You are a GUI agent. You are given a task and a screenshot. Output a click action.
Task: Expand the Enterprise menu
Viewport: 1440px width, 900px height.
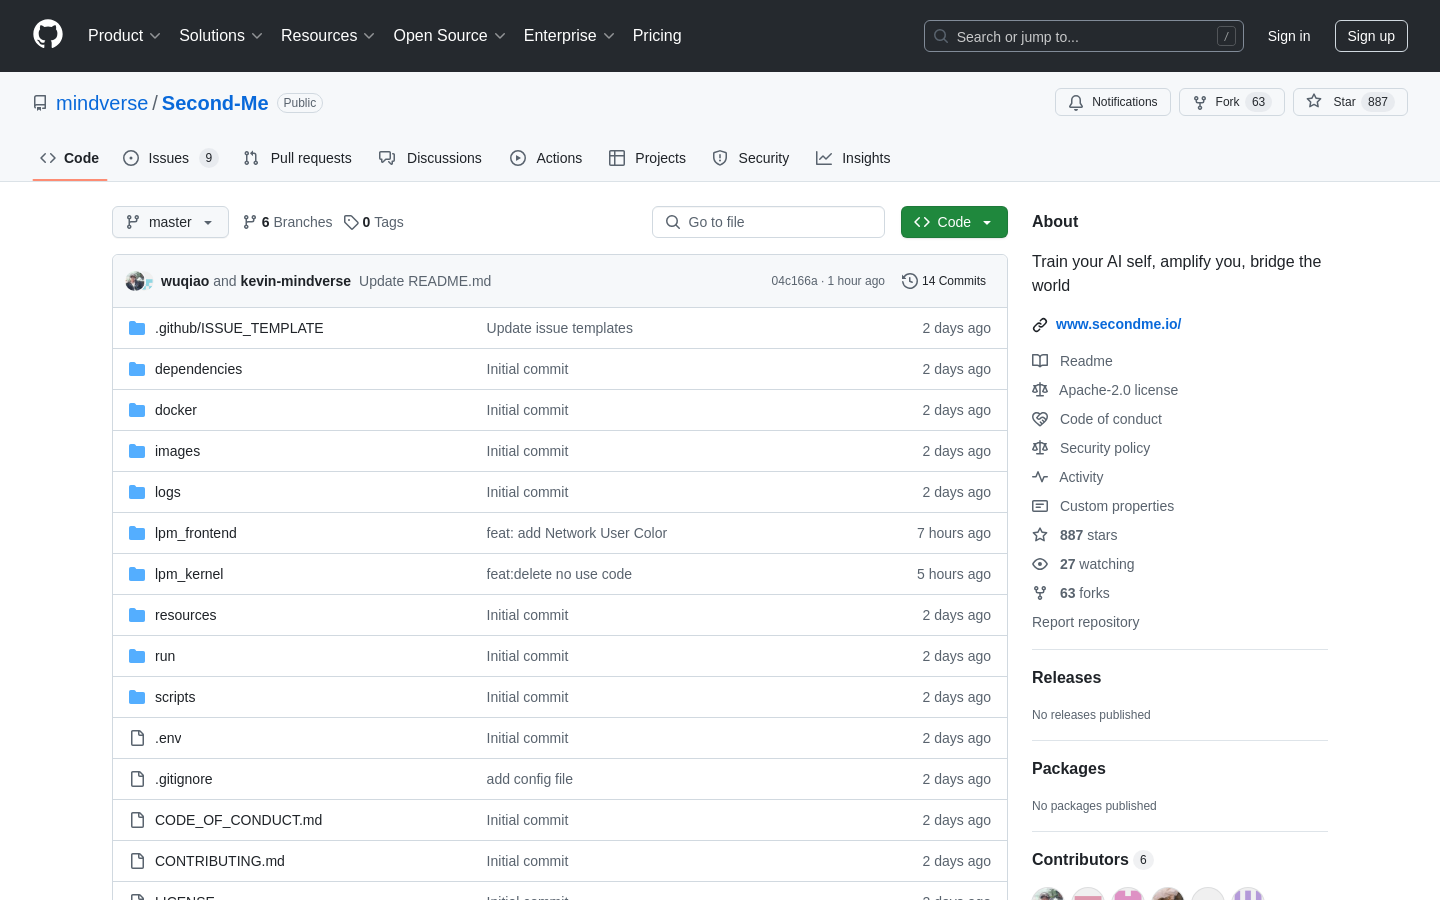pyautogui.click(x=570, y=36)
